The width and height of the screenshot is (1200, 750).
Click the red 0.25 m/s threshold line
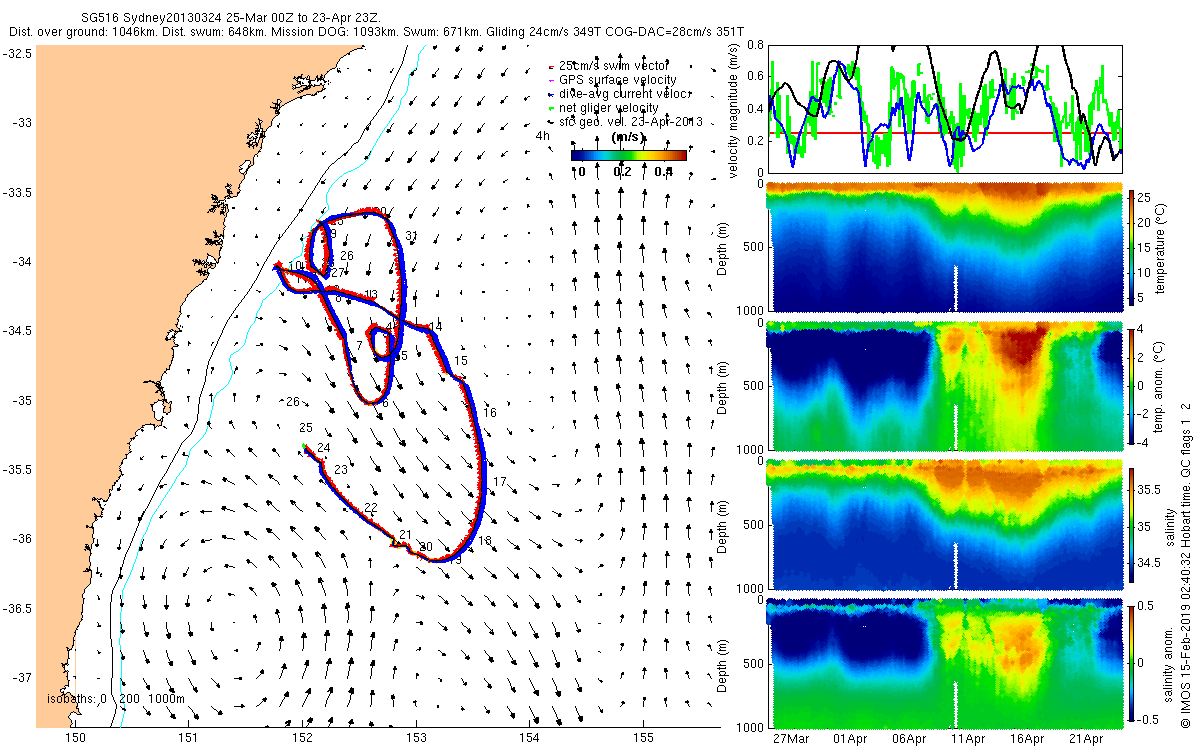(x=943, y=132)
